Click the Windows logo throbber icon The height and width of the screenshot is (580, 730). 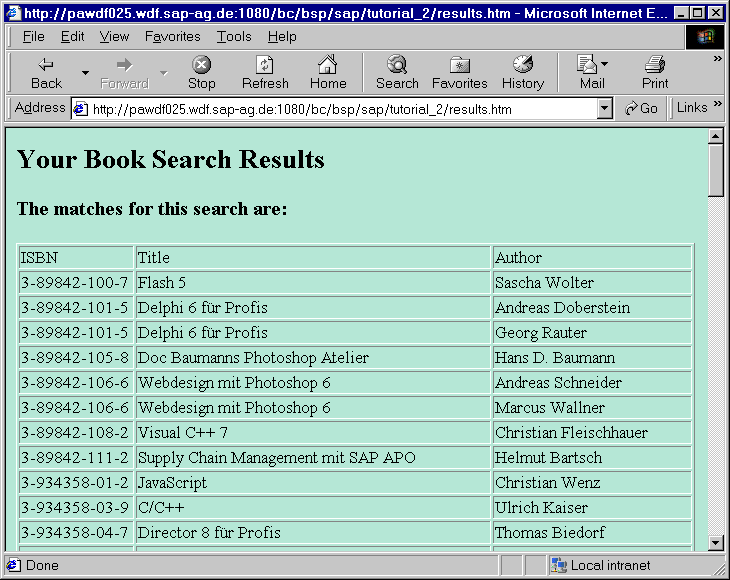click(705, 37)
